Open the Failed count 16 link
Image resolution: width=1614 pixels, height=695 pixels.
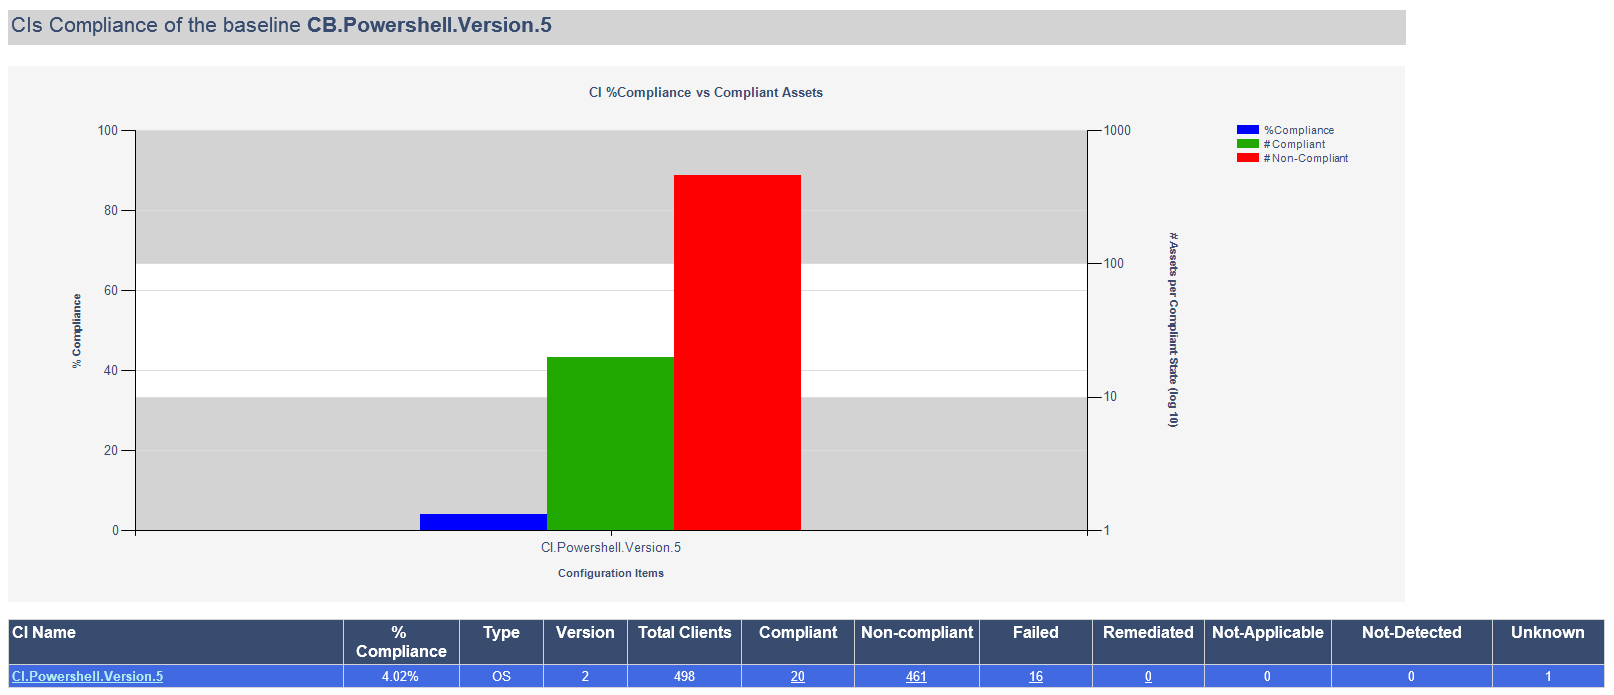1036,676
